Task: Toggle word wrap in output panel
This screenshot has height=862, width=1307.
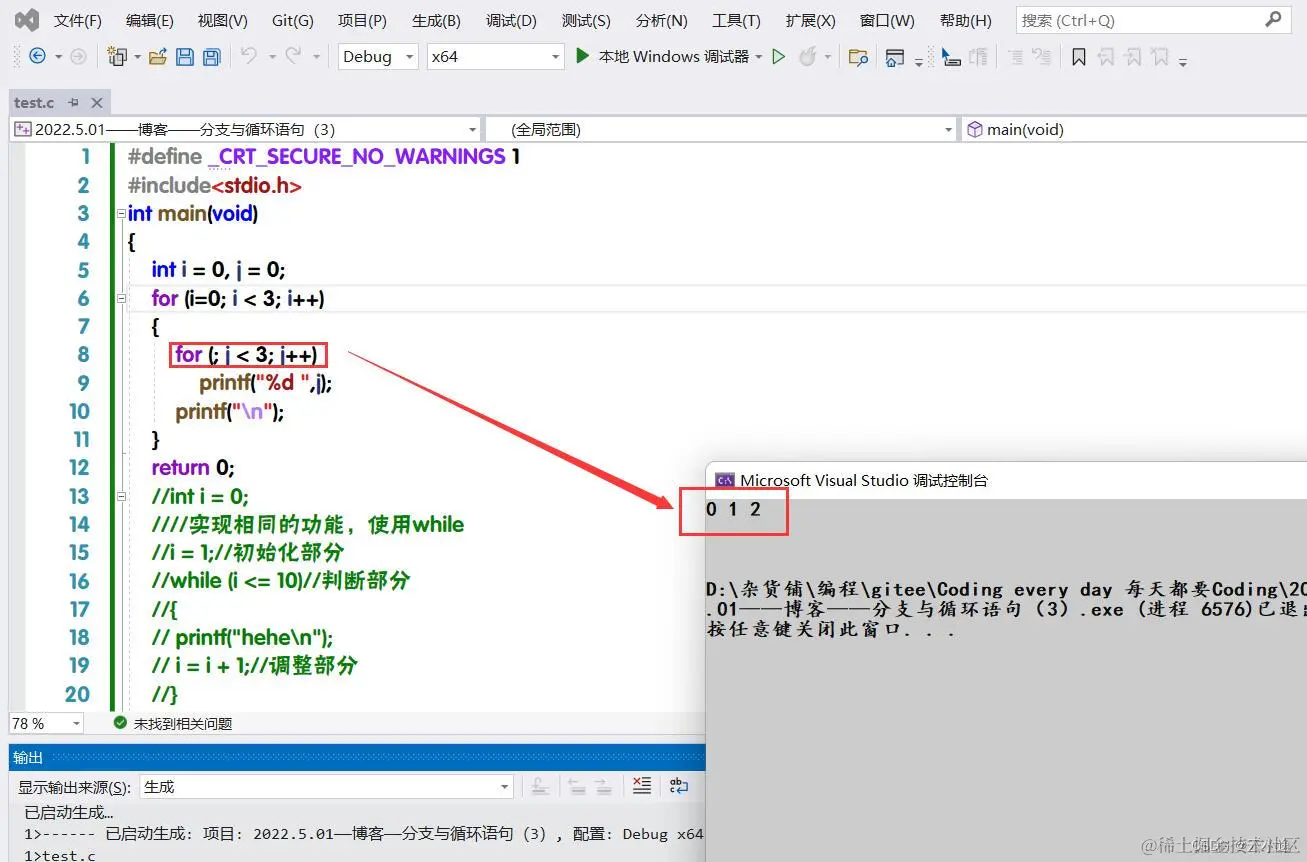Action: coord(679,786)
